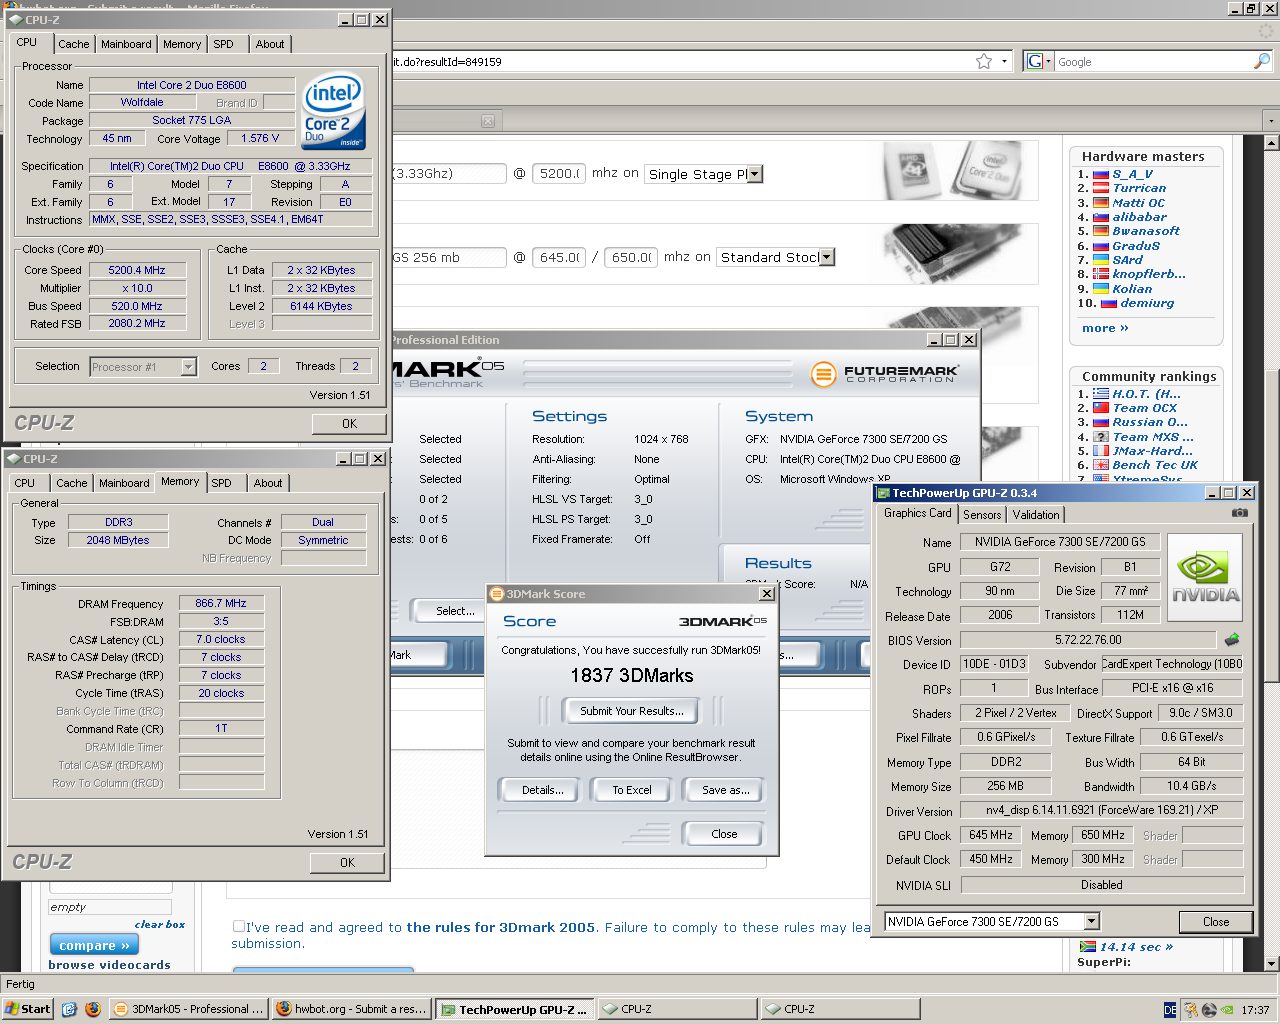Viewport: 1280px width, 1024px height.
Task: Click the GPU memory clock field 650
Action: (x=632, y=257)
